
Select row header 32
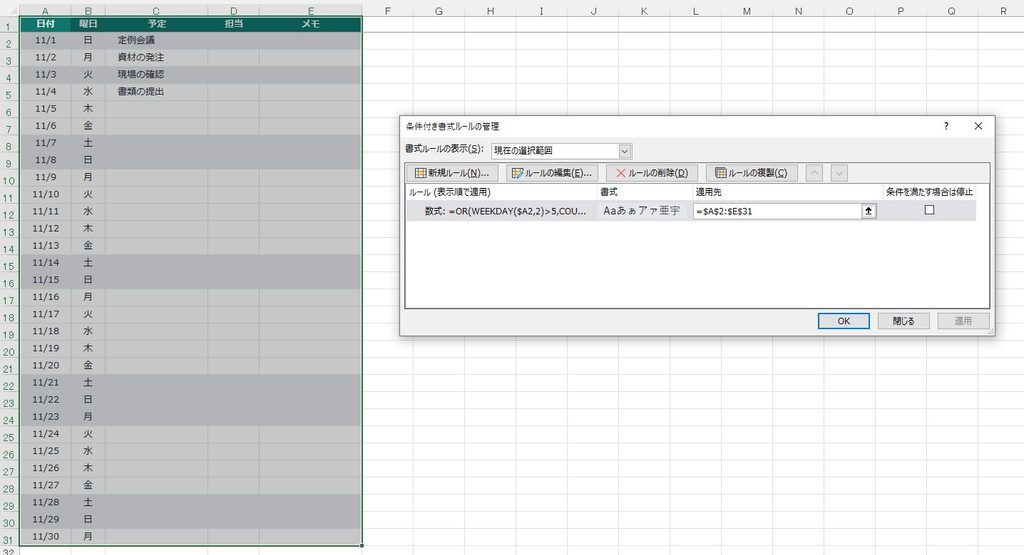click(8, 551)
